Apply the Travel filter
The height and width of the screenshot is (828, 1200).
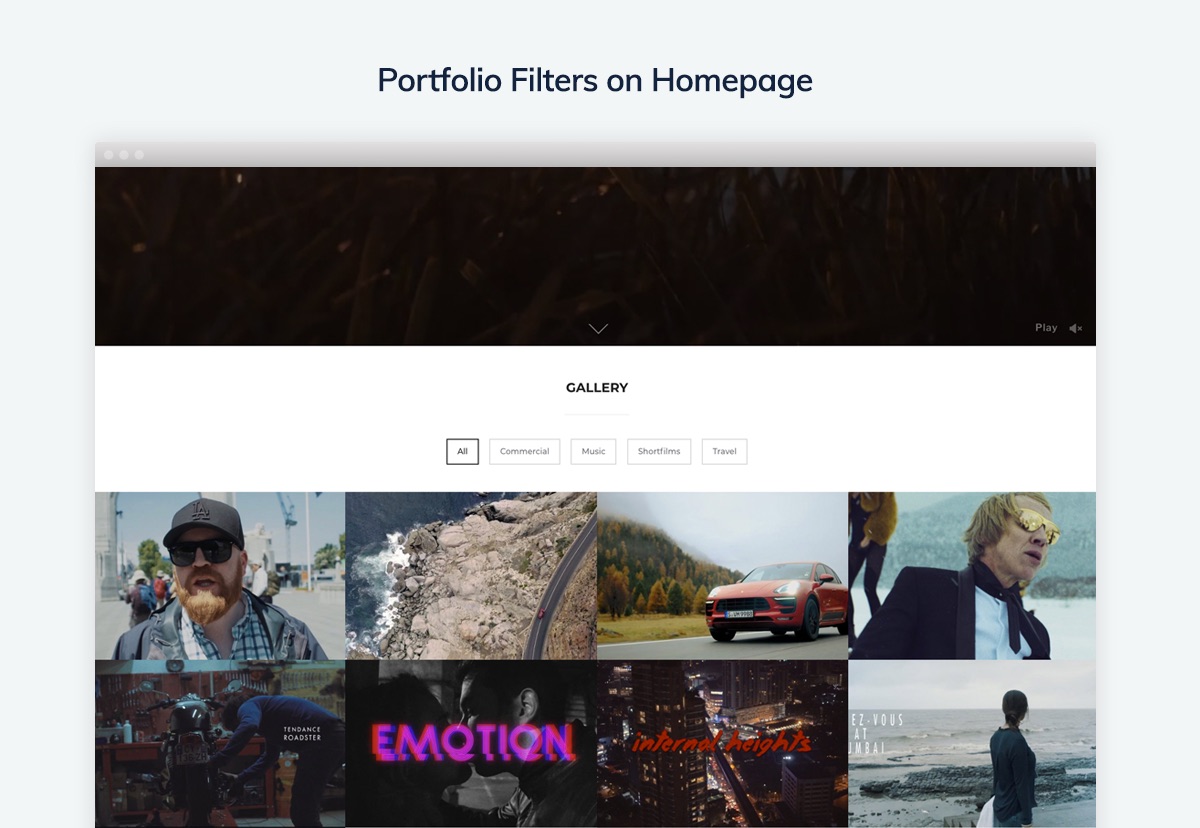(725, 451)
